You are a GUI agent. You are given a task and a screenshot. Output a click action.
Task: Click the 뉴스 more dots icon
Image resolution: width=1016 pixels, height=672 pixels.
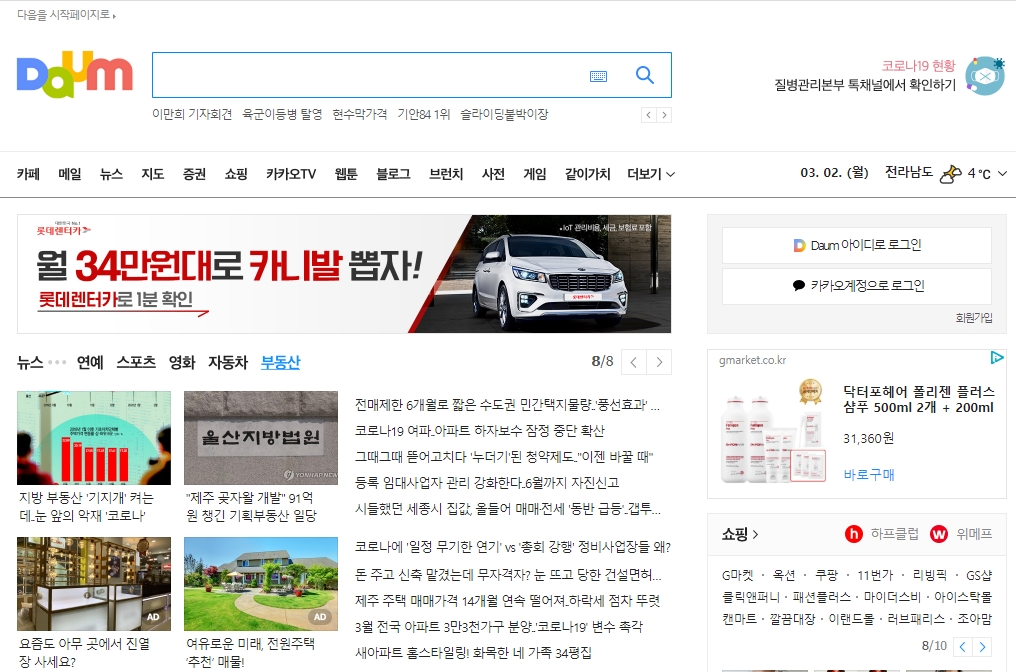pyautogui.click(x=57, y=362)
